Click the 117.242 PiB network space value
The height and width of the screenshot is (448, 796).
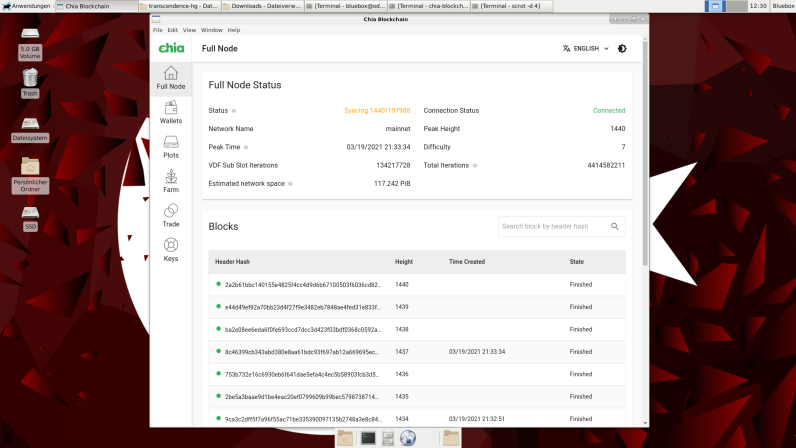point(392,184)
